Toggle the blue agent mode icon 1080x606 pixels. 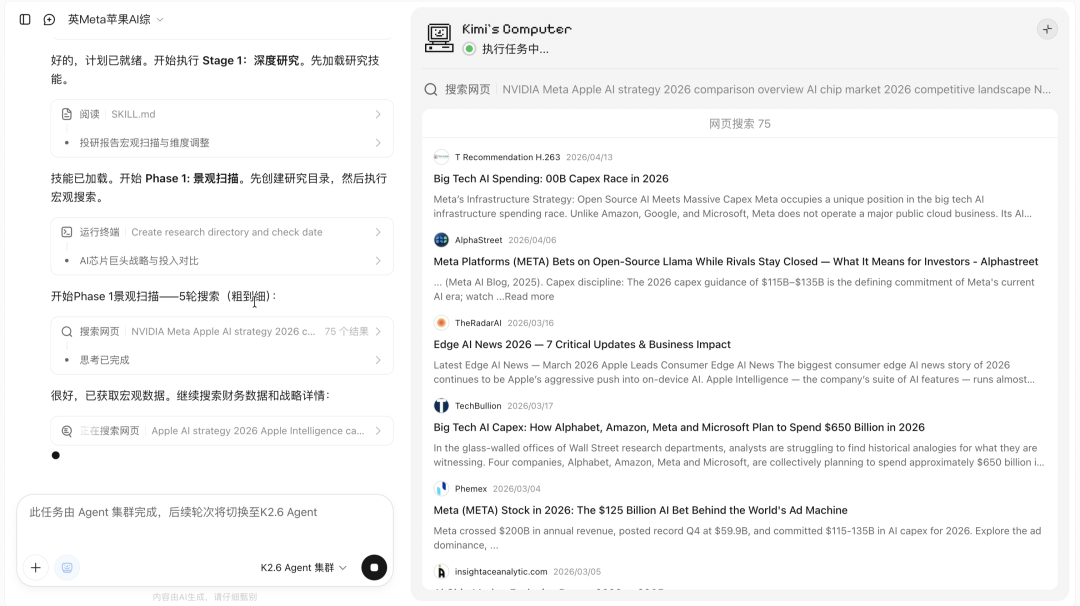pos(67,567)
